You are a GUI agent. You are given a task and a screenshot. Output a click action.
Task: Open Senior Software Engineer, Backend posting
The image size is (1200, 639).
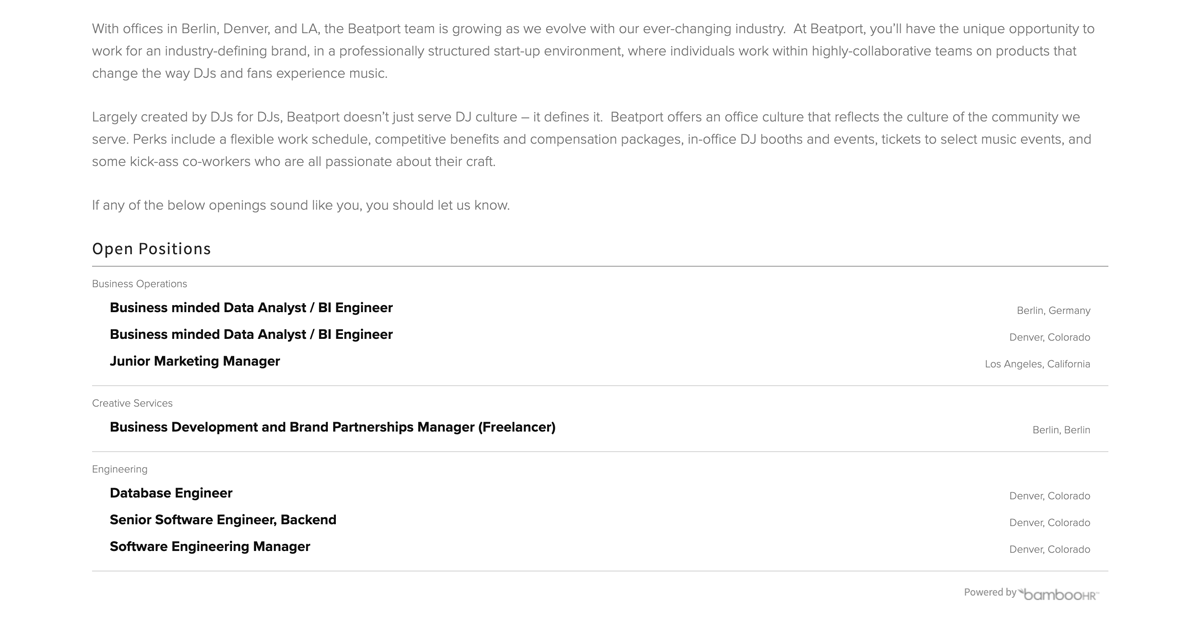point(223,520)
